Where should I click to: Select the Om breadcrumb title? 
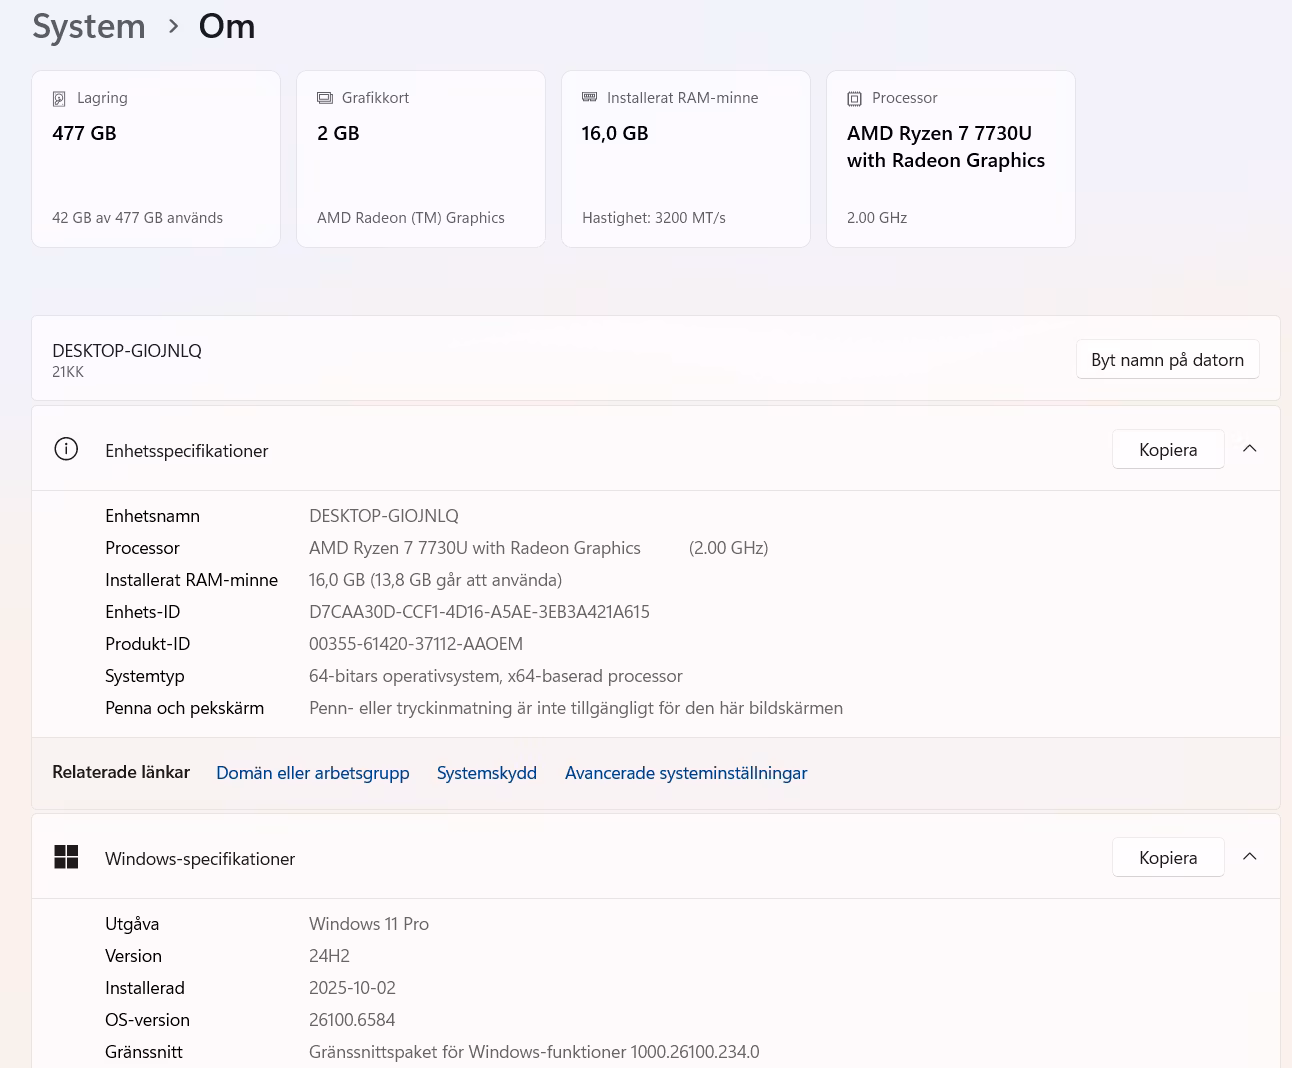click(227, 26)
